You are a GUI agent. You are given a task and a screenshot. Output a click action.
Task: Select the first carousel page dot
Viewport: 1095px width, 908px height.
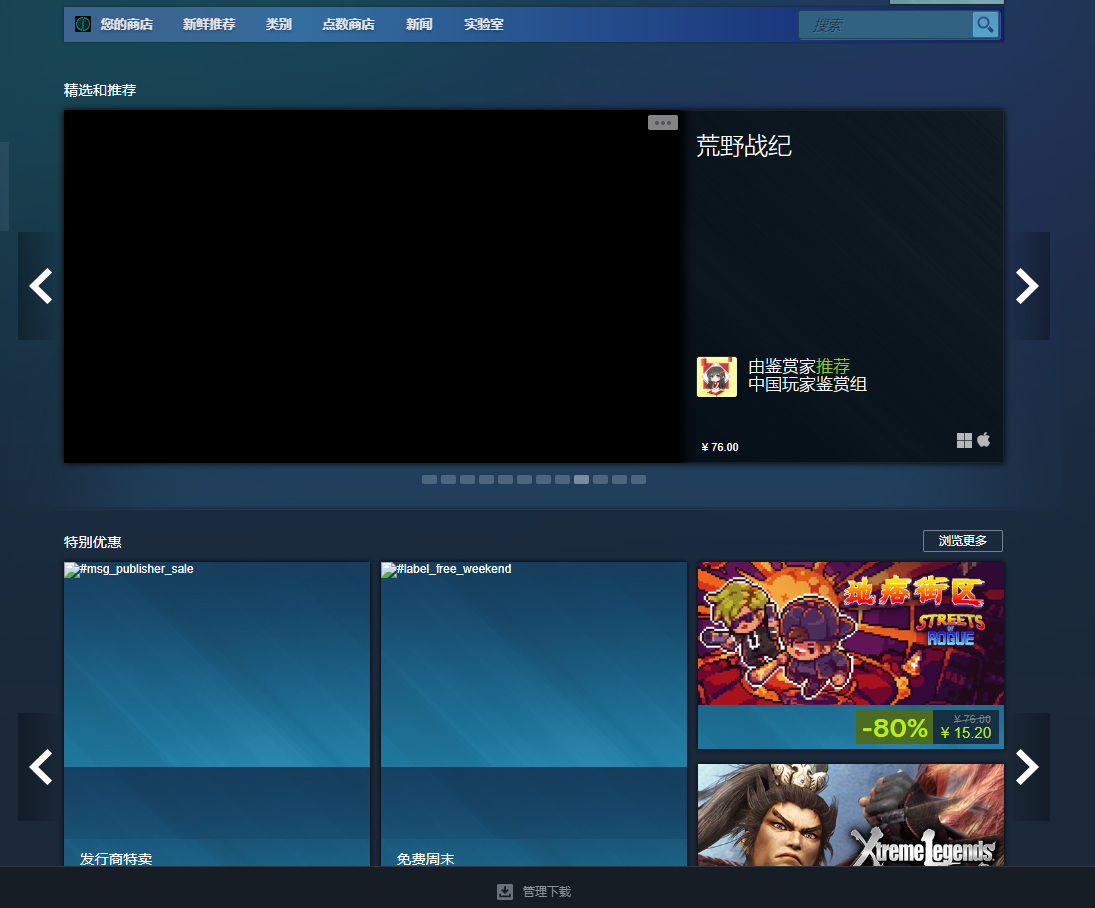pyautogui.click(x=429, y=480)
